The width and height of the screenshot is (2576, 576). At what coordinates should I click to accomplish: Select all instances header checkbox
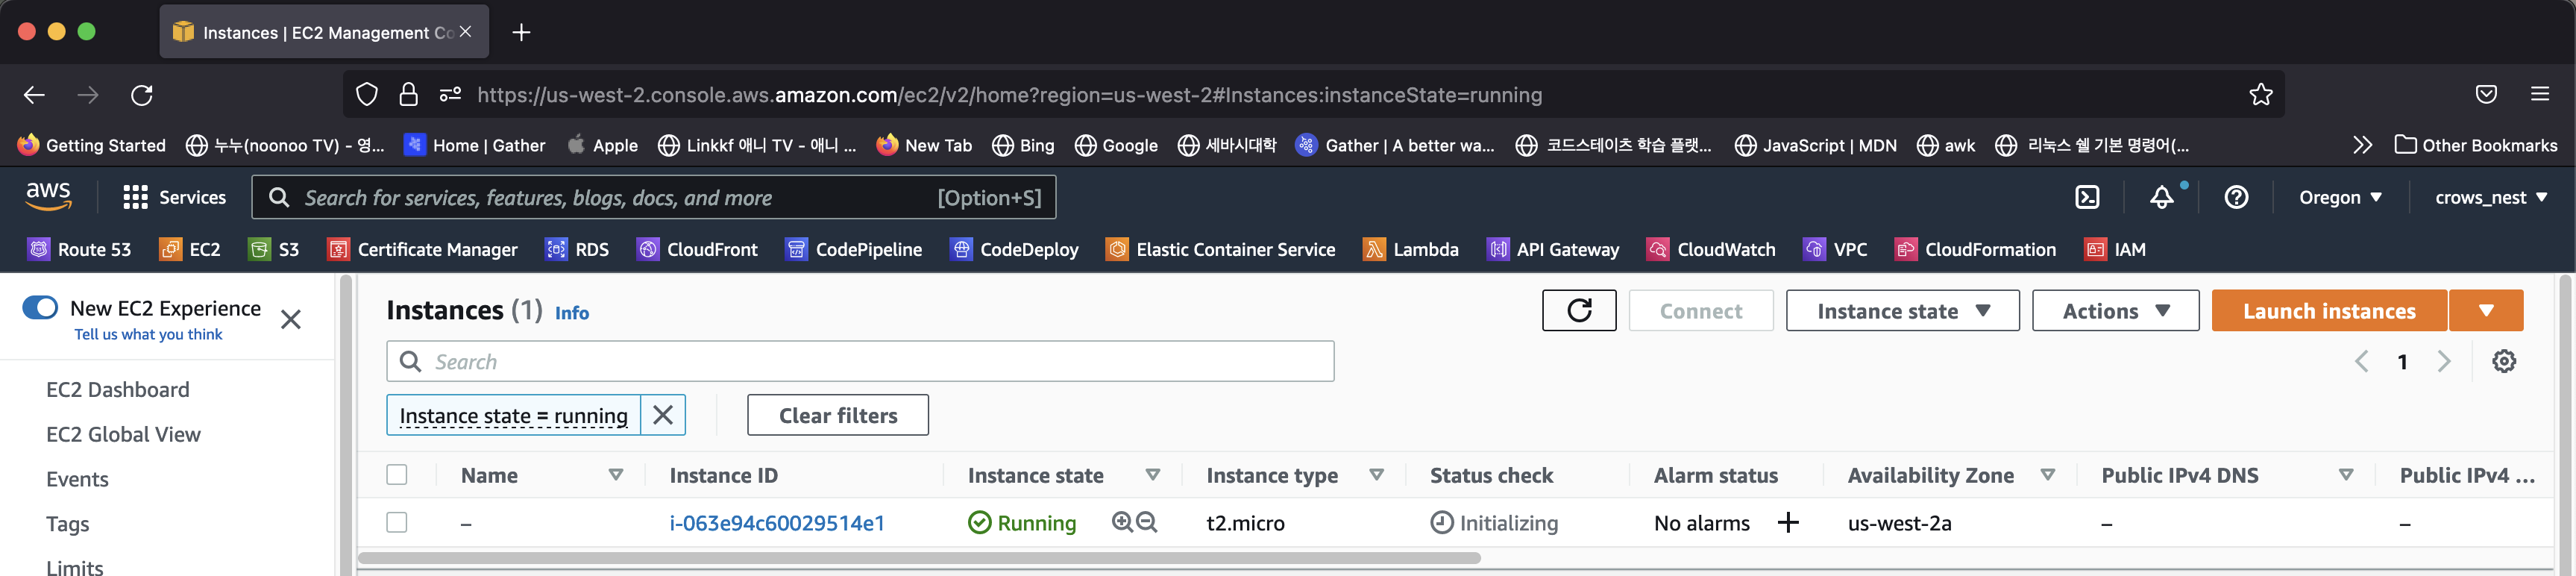[397, 474]
